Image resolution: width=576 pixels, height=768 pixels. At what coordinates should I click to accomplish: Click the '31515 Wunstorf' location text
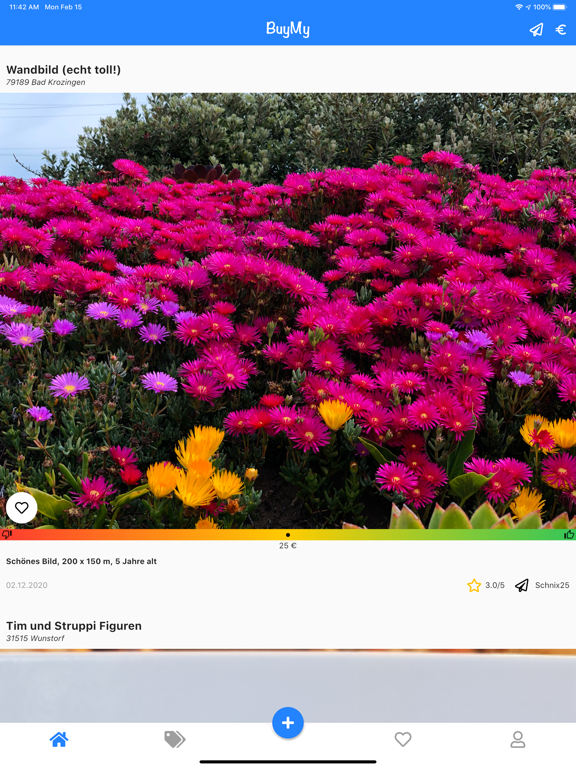click(x=35, y=638)
